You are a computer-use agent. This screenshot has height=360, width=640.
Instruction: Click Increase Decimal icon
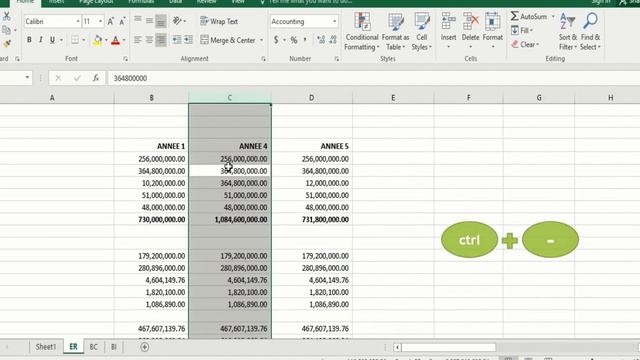click(x=321, y=40)
